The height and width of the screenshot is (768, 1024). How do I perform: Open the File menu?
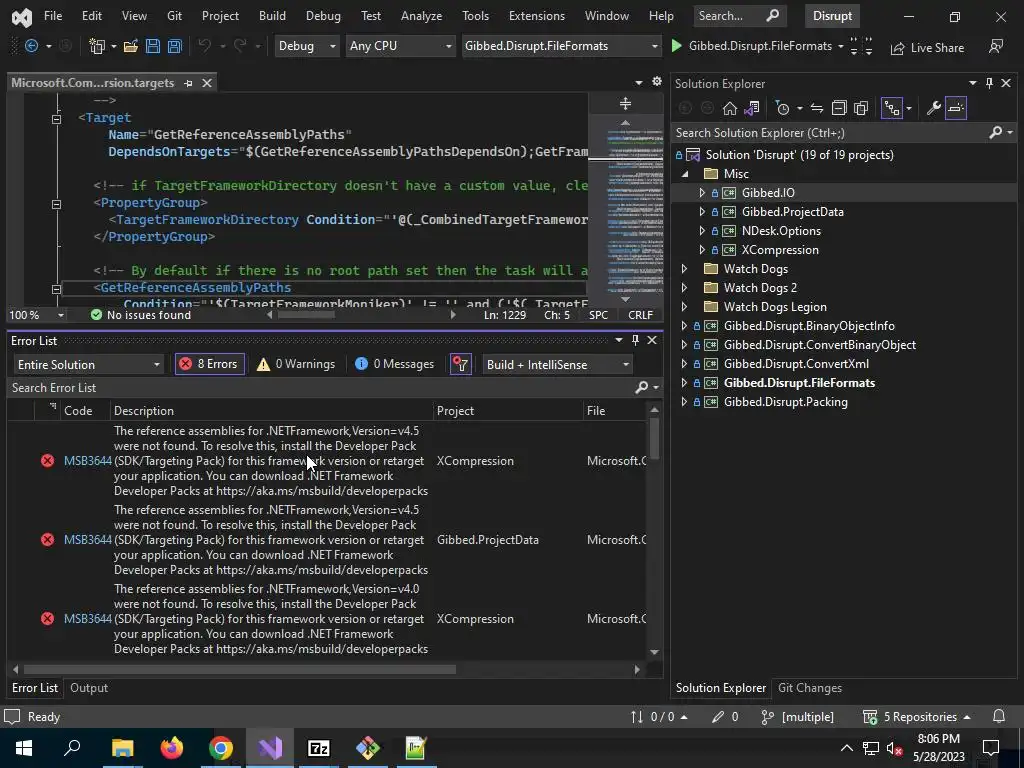tap(53, 16)
